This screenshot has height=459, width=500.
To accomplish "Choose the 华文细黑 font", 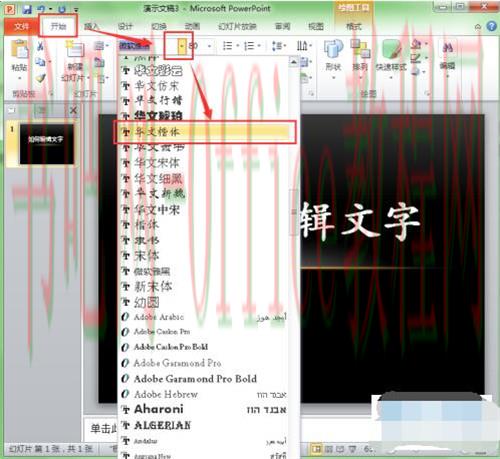I will (x=203, y=179).
